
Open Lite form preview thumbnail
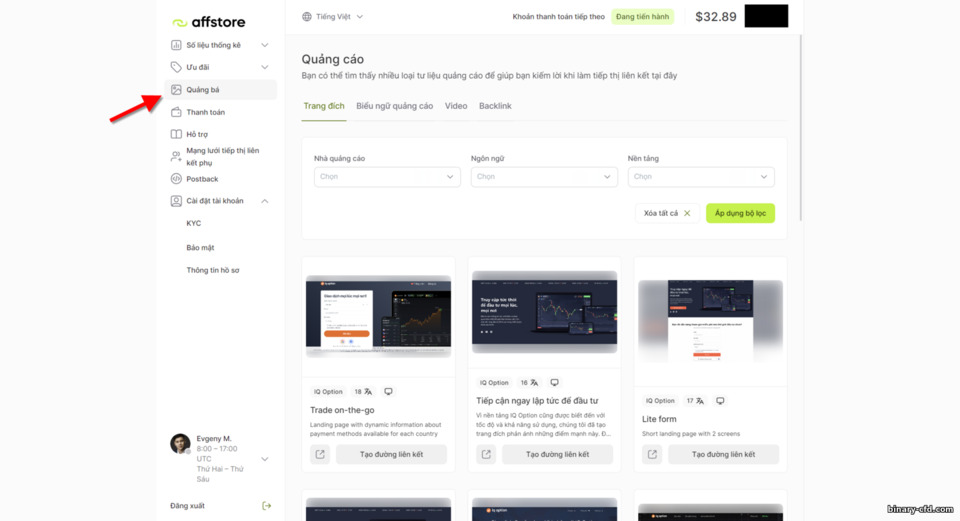click(x=710, y=321)
